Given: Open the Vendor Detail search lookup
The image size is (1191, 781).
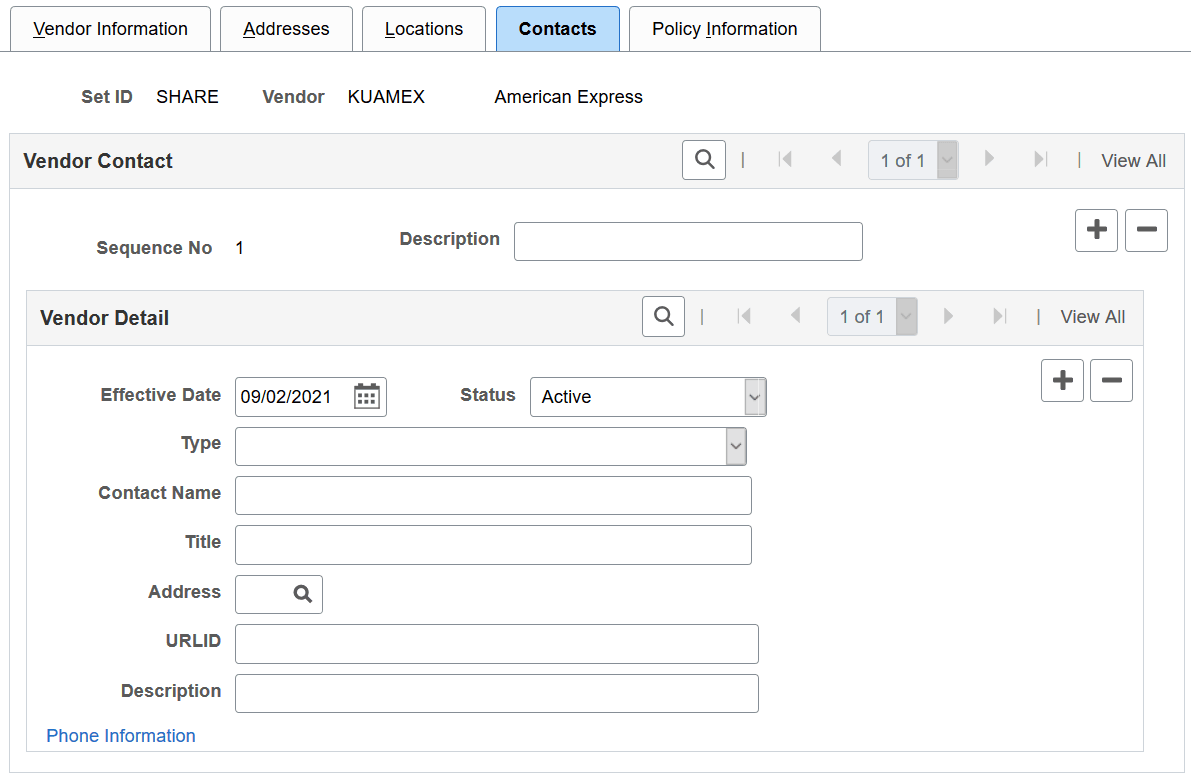Looking at the screenshot, I should [663, 316].
